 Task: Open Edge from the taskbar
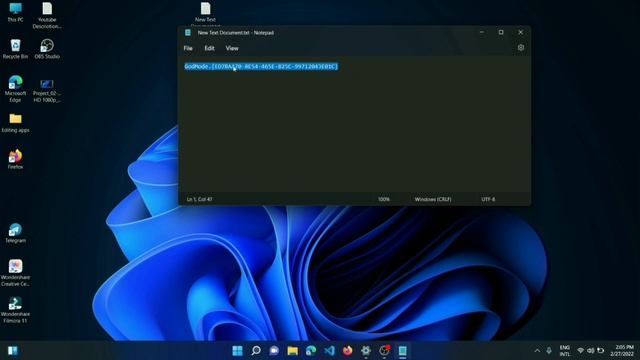pos(311,351)
